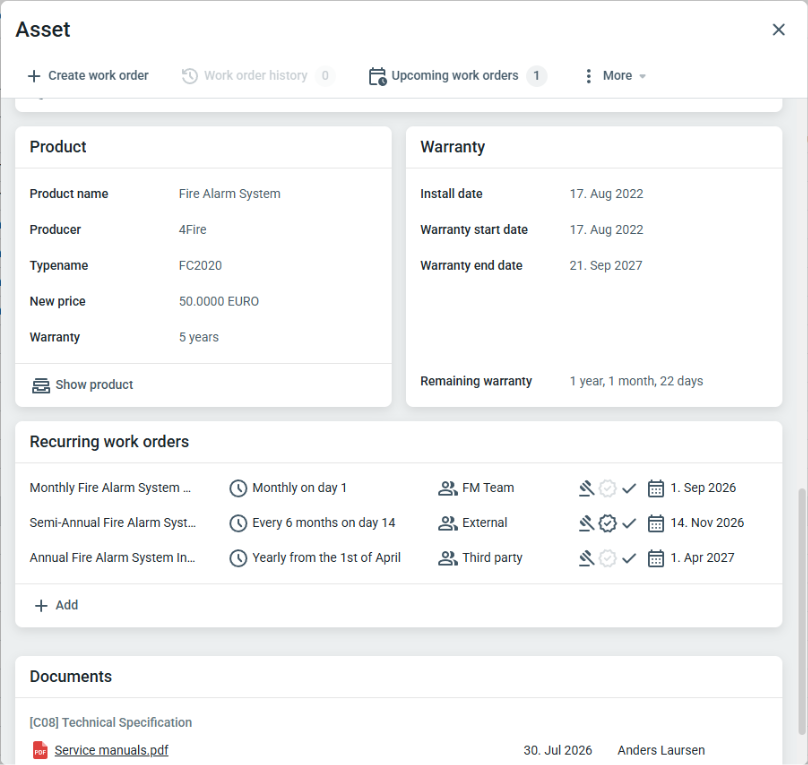The height and width of the screenshot is (765, 808).
Task: Click the plus icon next to Add
Action: [x=41, y=606]
